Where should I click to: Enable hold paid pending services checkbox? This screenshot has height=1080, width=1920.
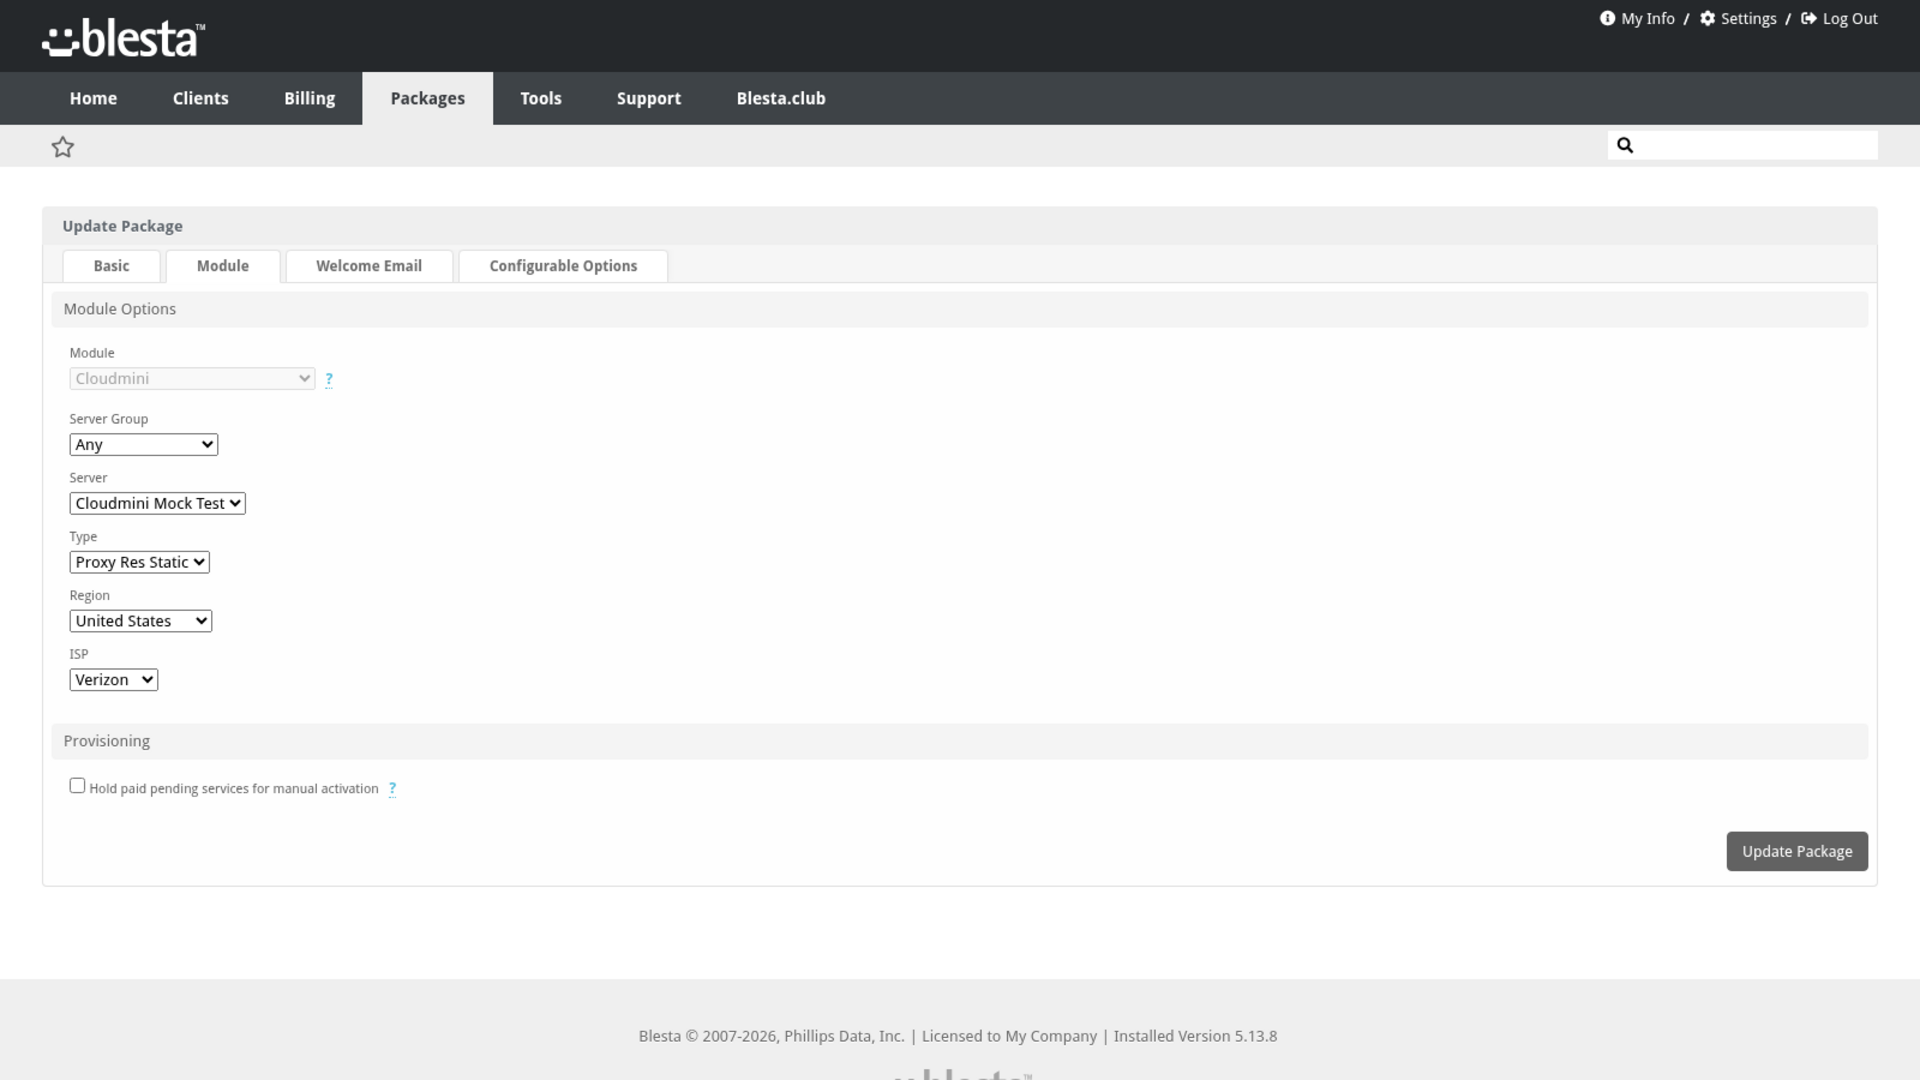(77, 785)
